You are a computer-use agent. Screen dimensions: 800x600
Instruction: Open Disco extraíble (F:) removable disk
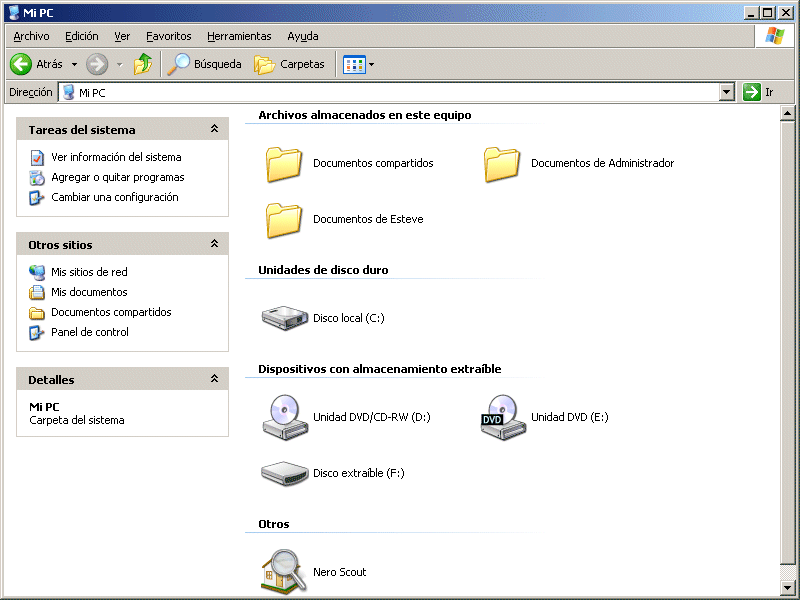pyautogui.click(x=285, y=472)
